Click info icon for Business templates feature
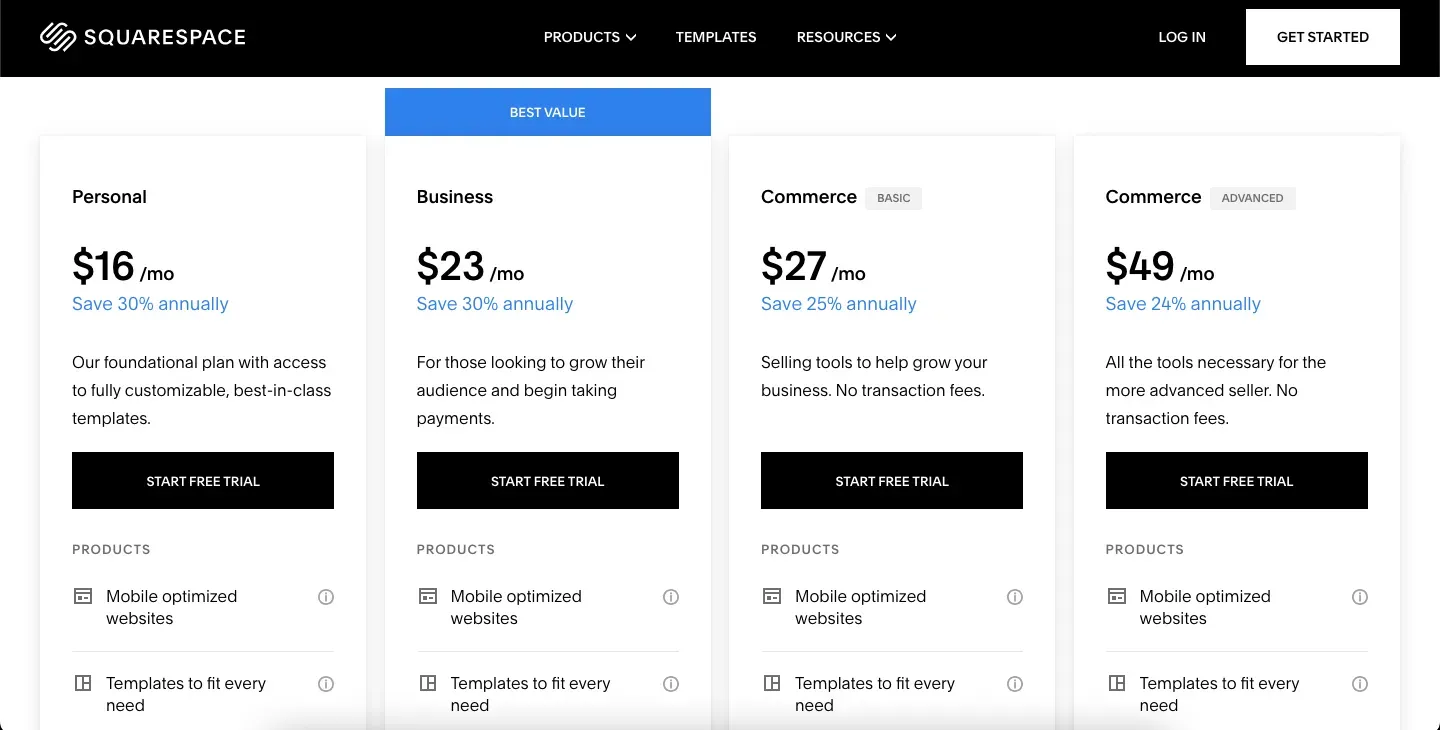Screen dimensions: 1440x730 pyautogui.click(x=671, y=684)
